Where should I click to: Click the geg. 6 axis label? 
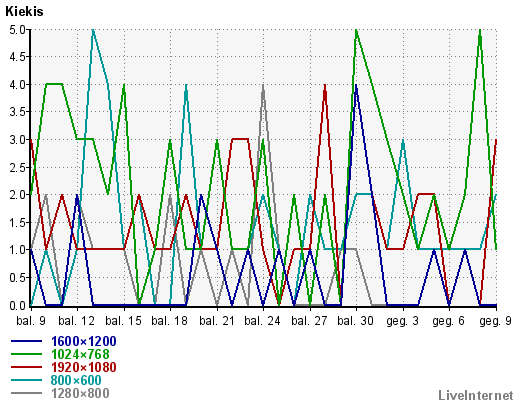click(449, 321)
